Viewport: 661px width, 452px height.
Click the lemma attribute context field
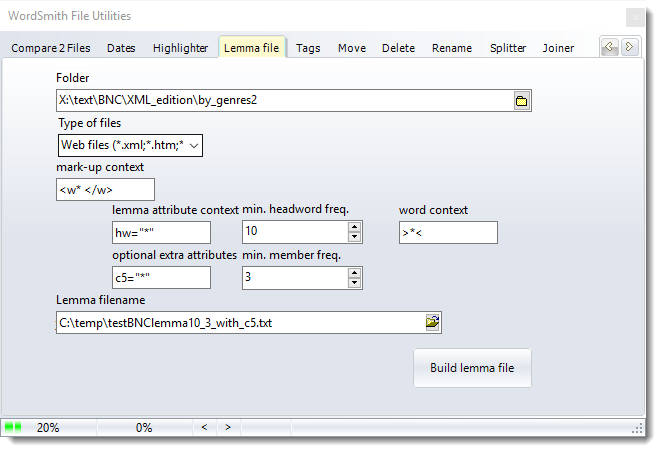[161, 233]
